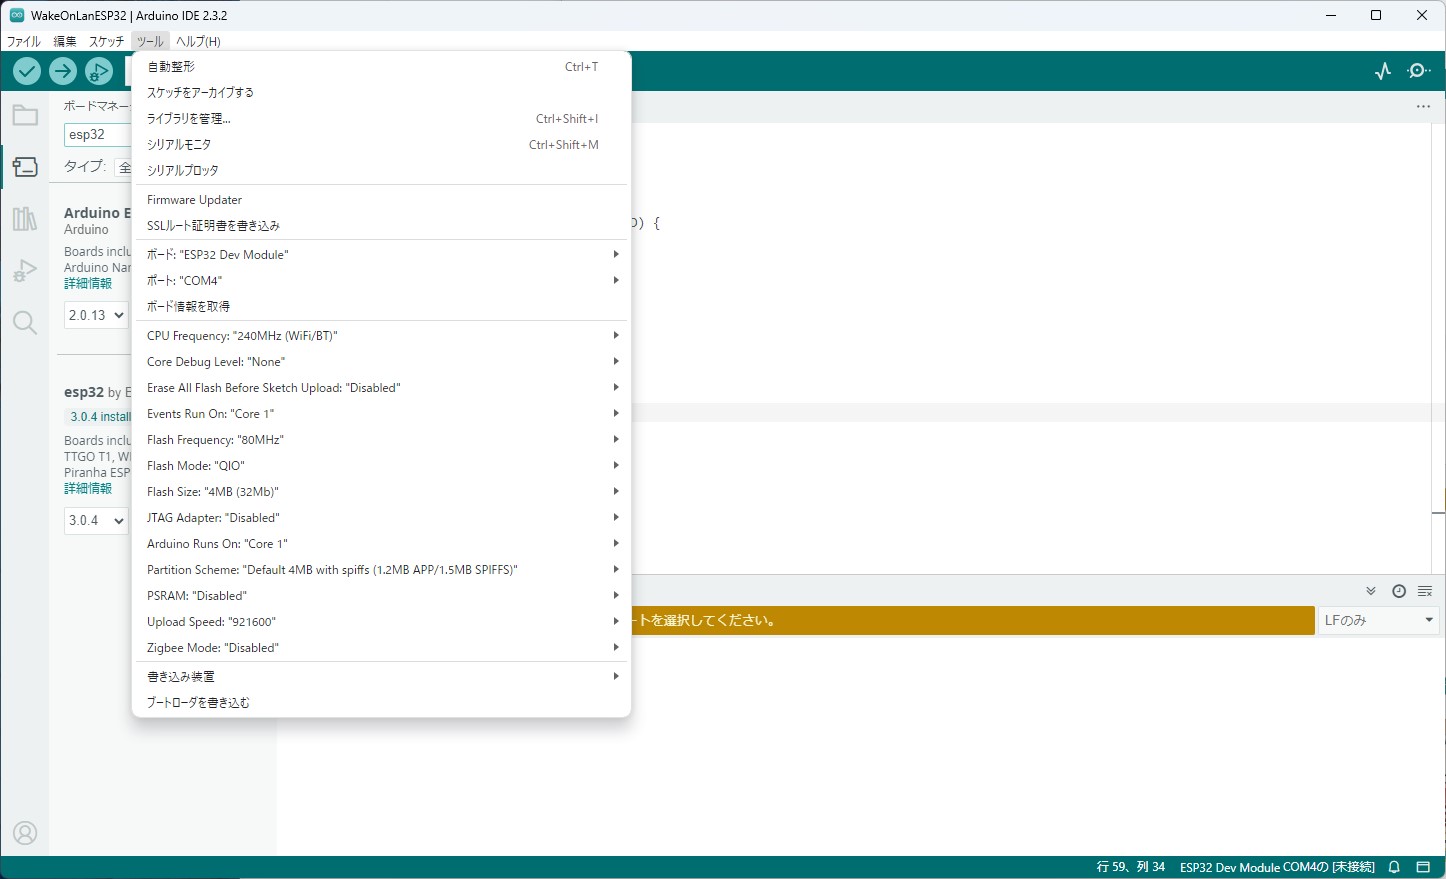Click the Upload arrow button
This screenshot has width=1446, height=879.
63,71
